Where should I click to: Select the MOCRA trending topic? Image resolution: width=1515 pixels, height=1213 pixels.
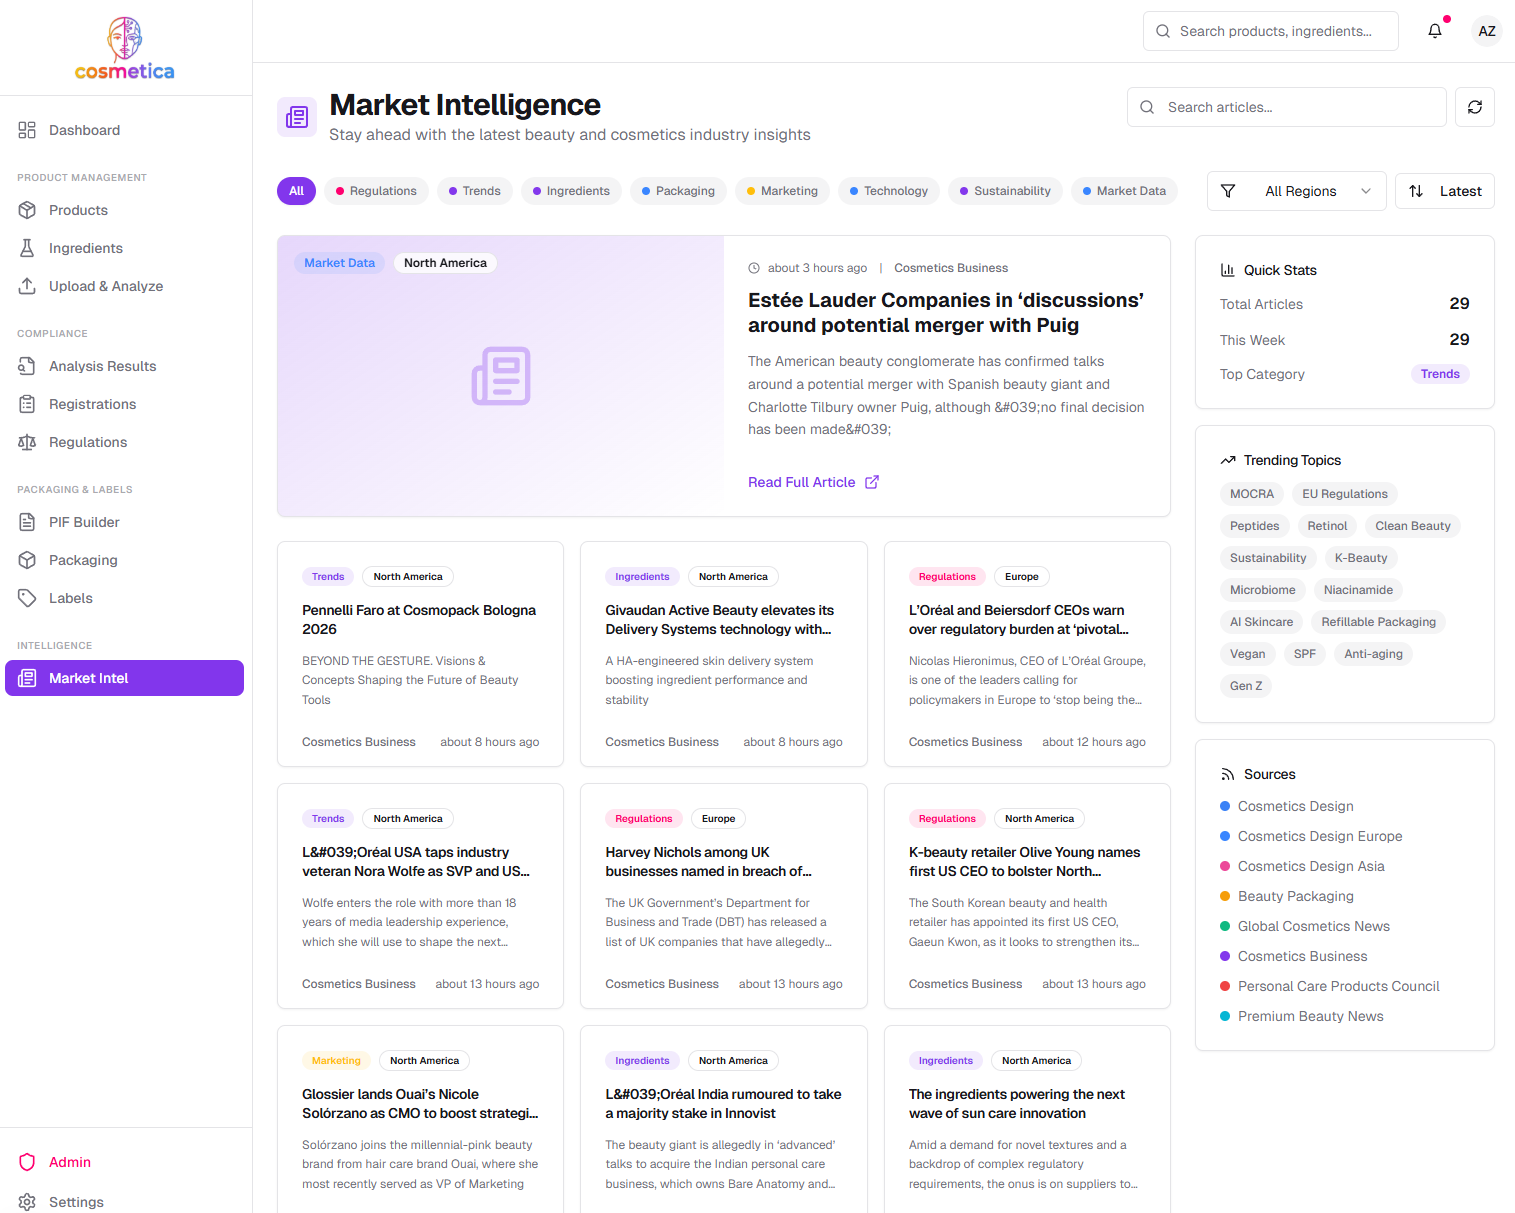tap(1251, 494)
